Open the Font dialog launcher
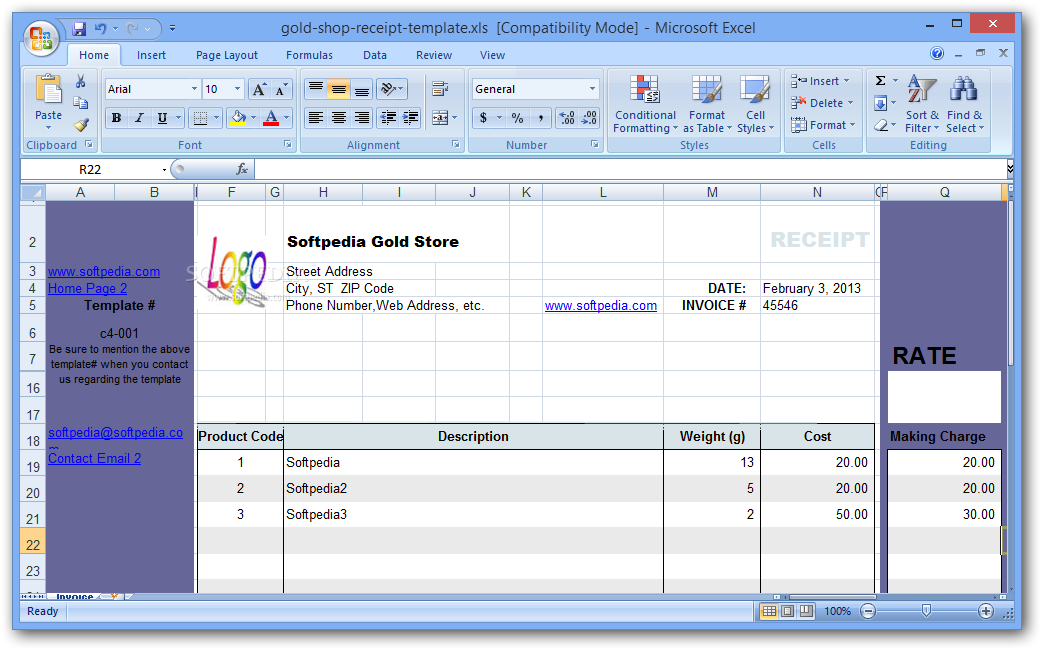Viewport: 1042px width, 650px height. pos(288,144)
